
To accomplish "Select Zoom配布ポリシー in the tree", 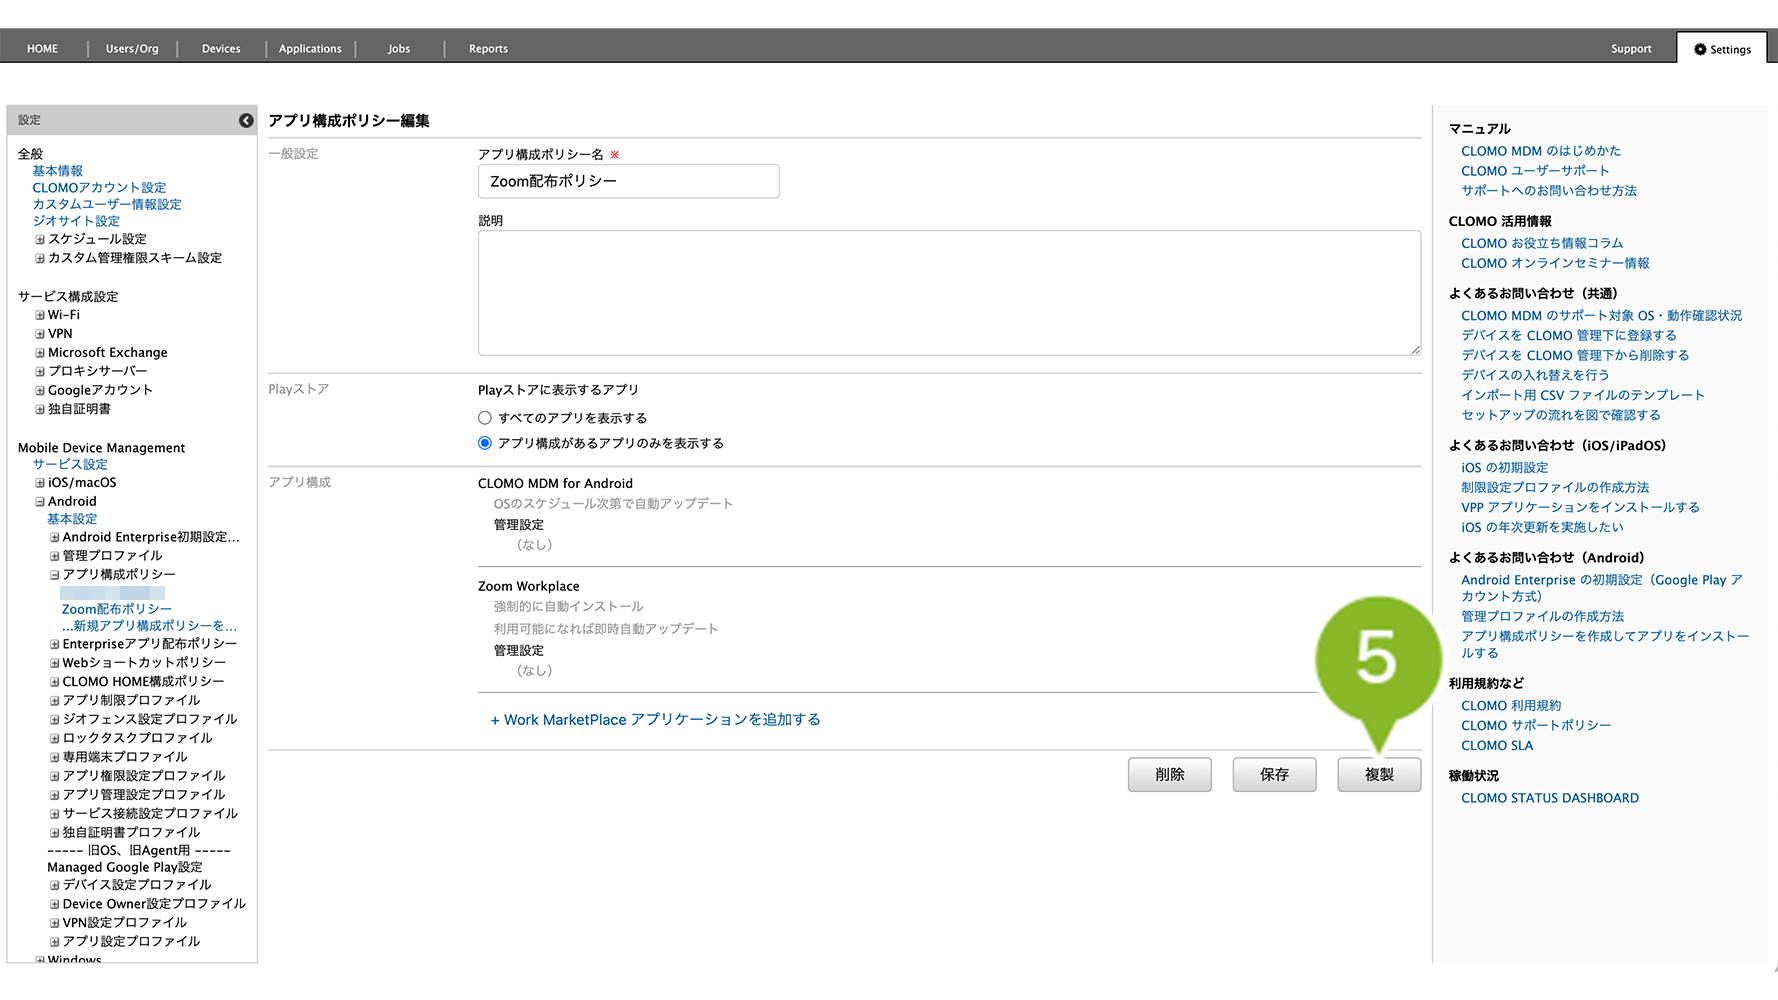I will 117,609.
